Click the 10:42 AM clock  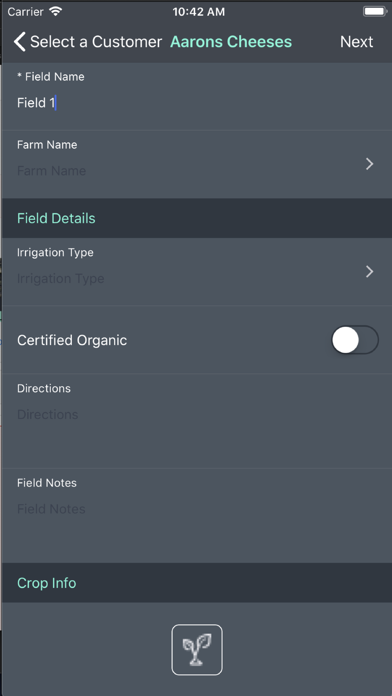(x=199, y=12)
